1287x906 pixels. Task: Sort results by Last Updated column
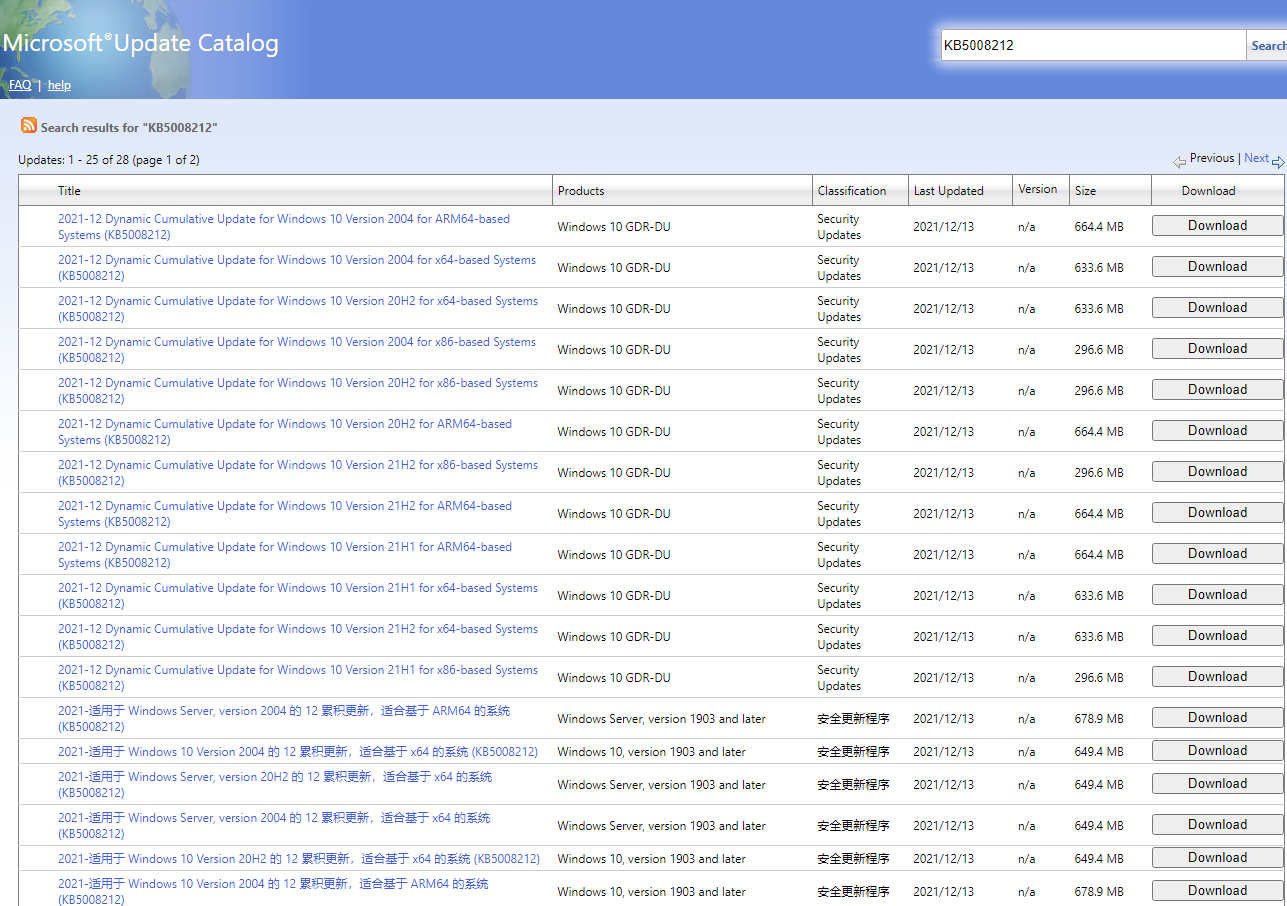point(948,191)
